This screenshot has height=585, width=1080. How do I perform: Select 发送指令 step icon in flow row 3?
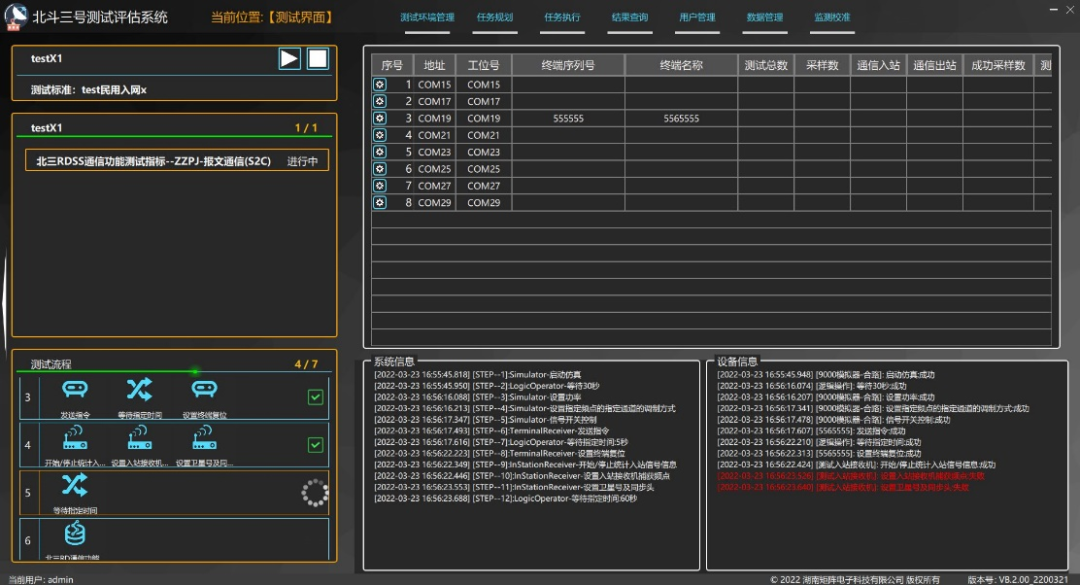75,389
